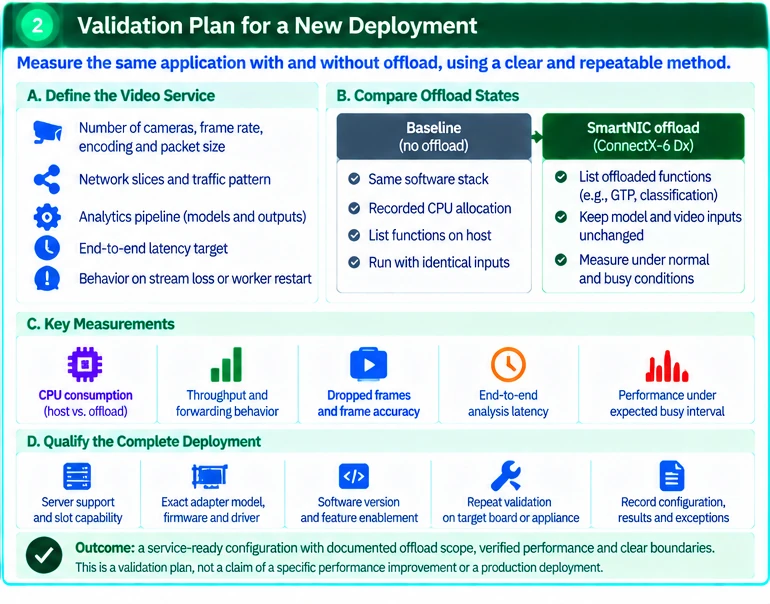
Task: Click the arrow between Baseline and SmartNIC offload
Action: click(x=537, y=137)
